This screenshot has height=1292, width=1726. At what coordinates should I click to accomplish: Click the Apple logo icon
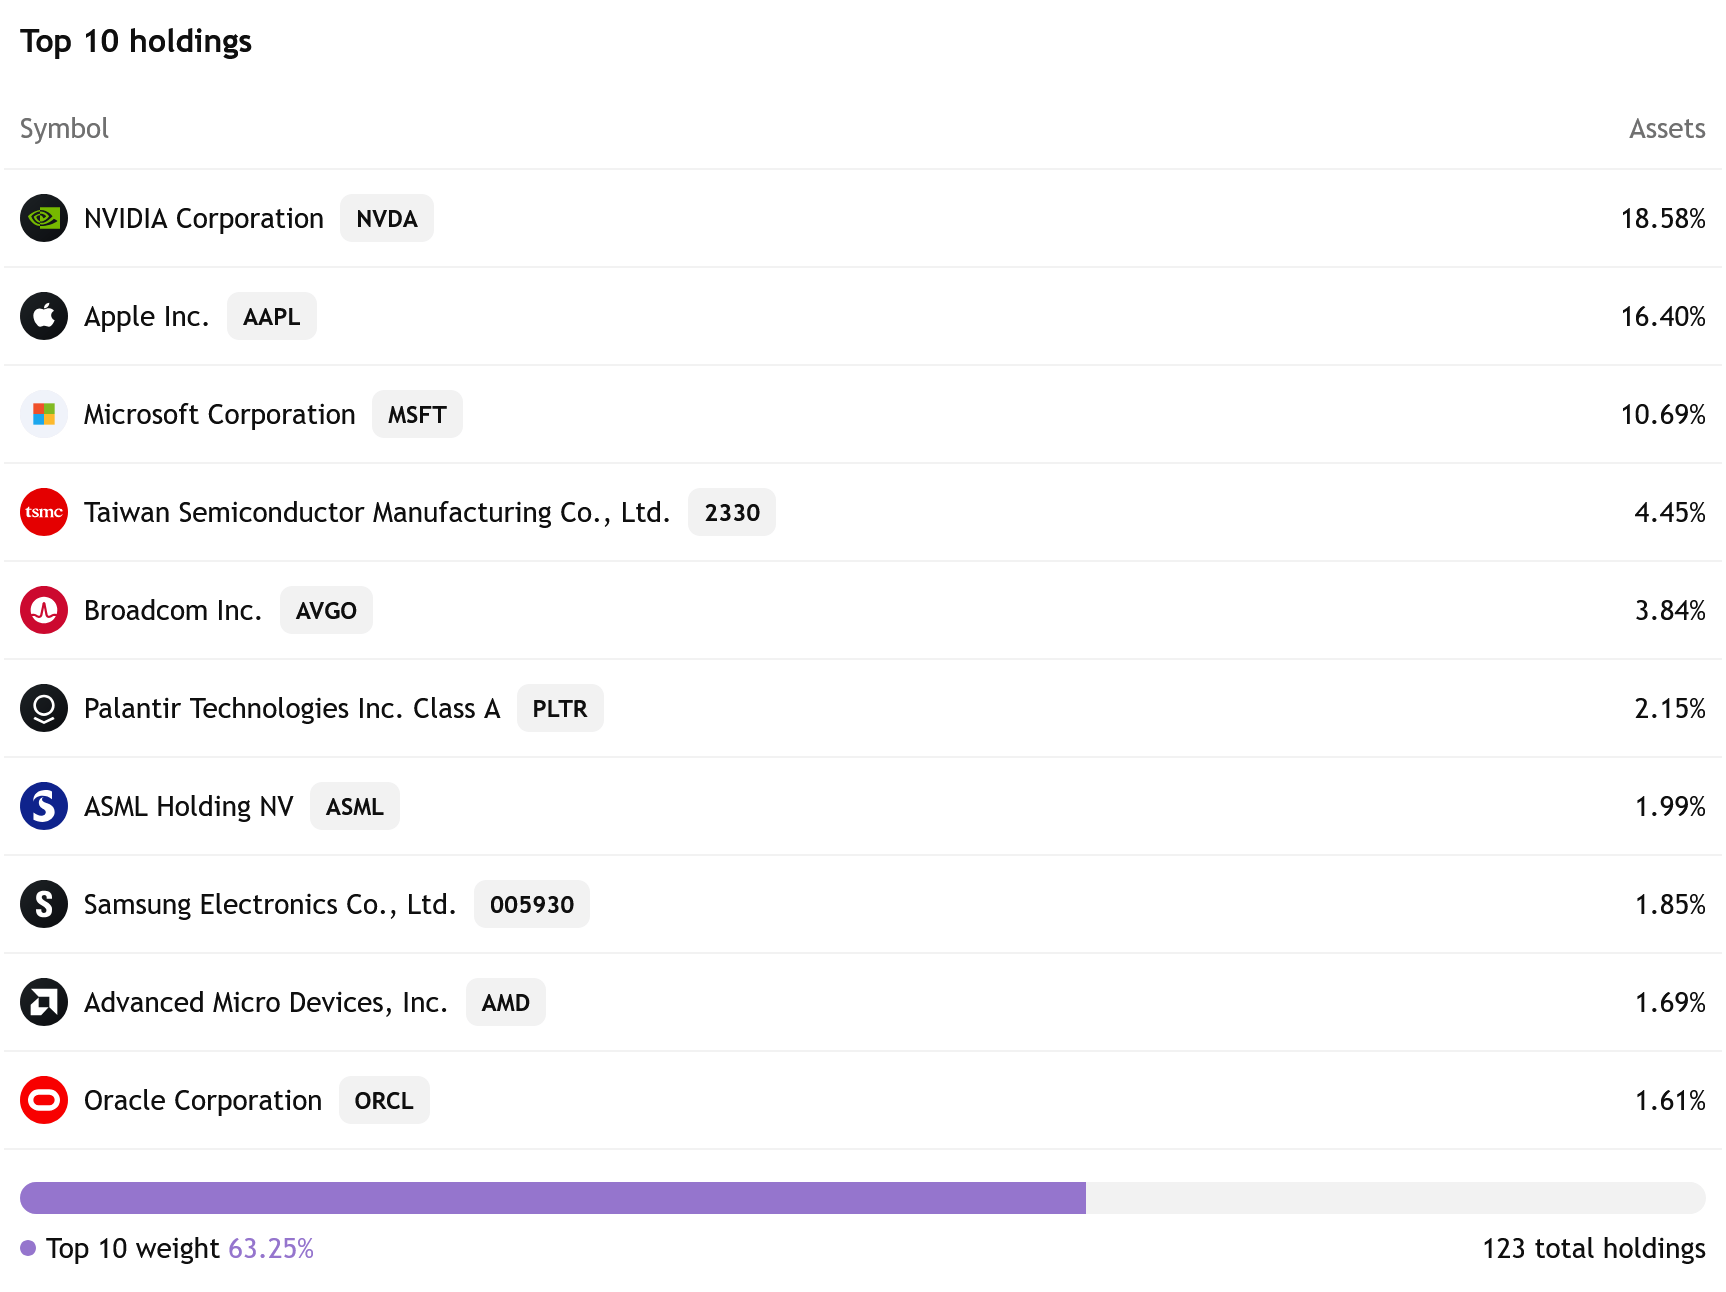(44, 316)
